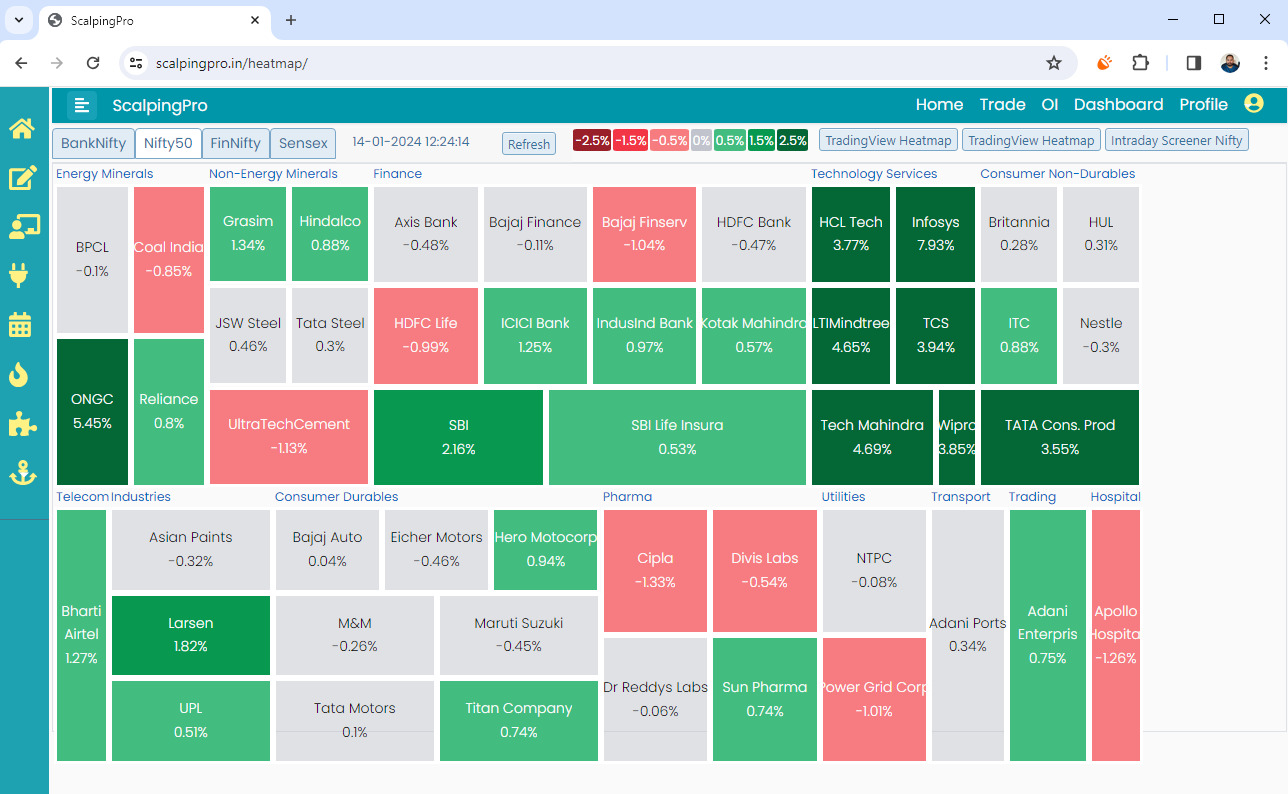Select the Tech Mahindra tile
Viewport: 1288px width, 794px height.
click(x=872, y=437)
